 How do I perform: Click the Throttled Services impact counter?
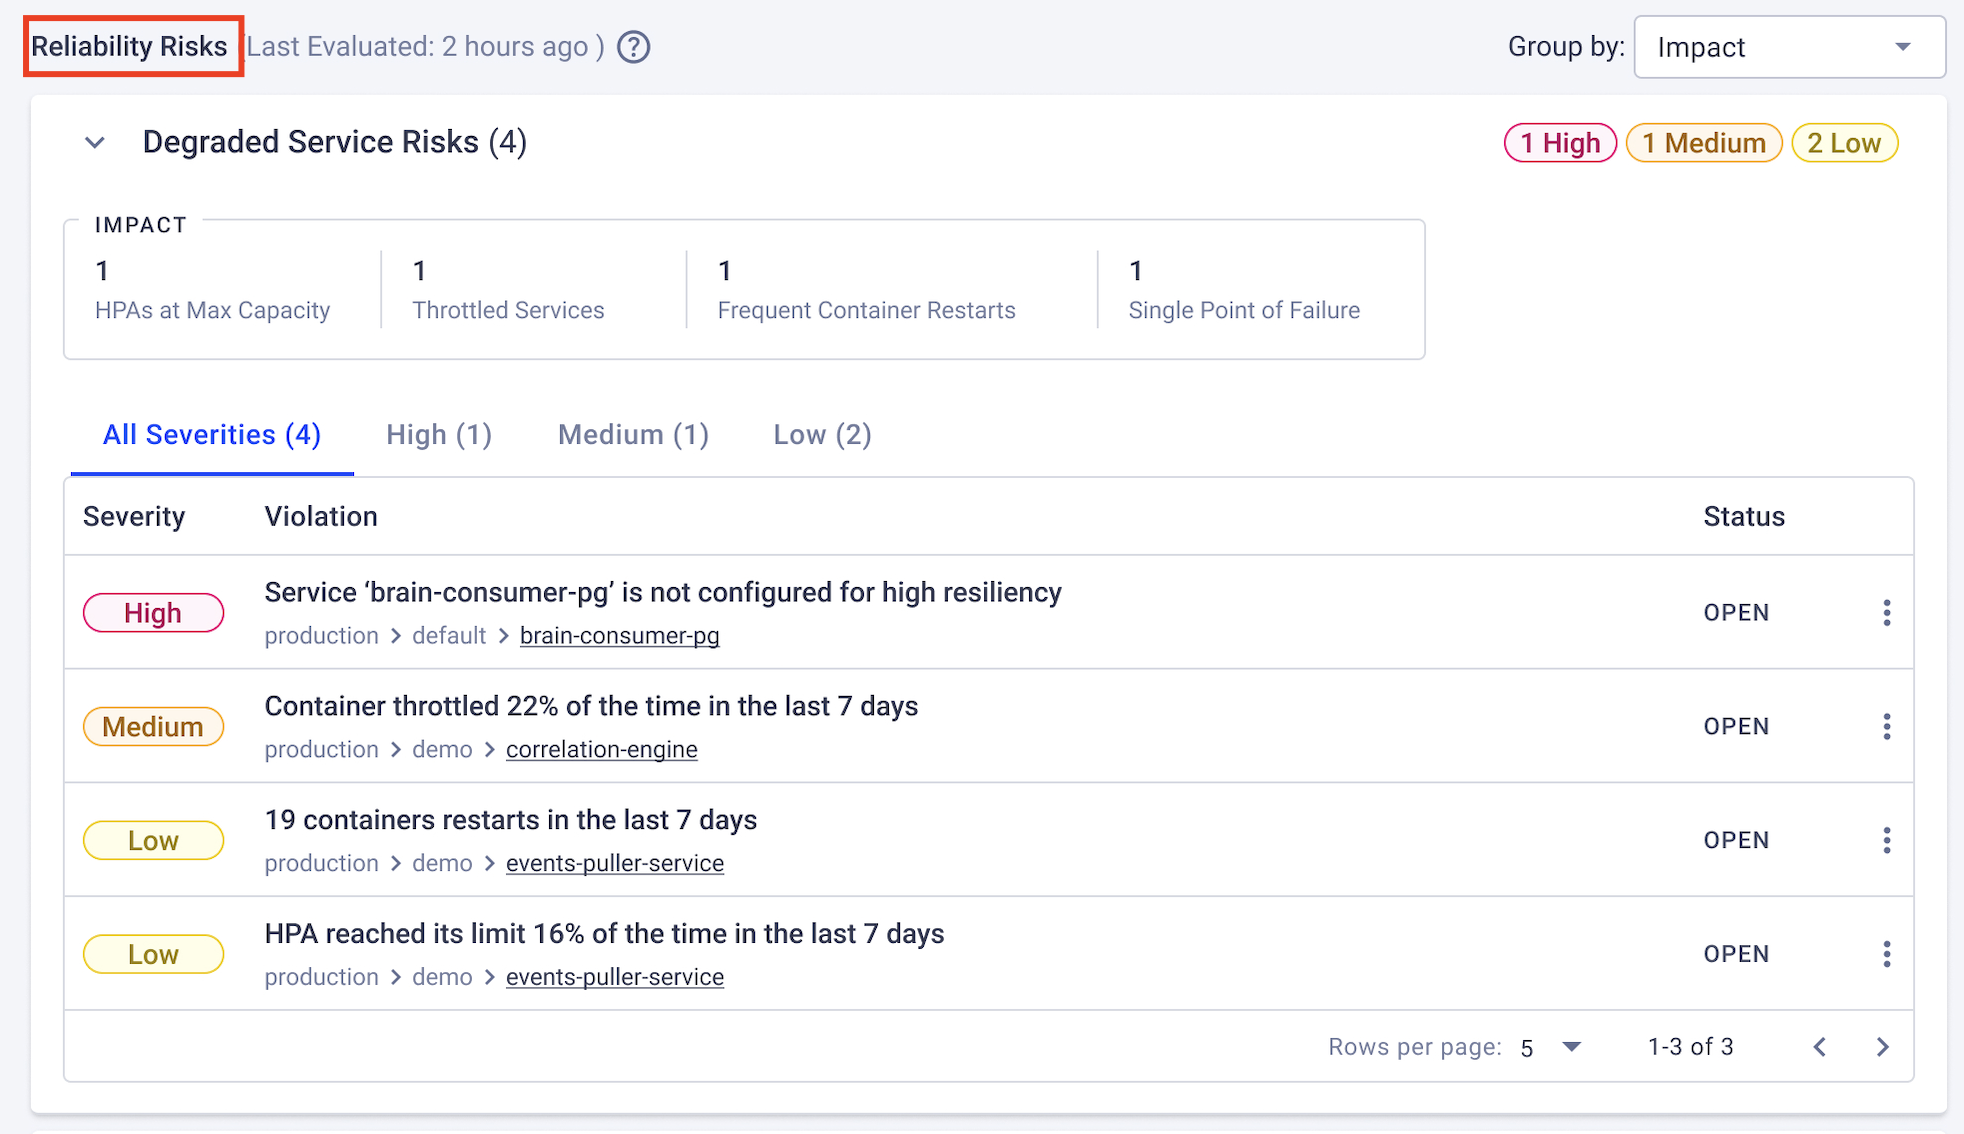508,290
